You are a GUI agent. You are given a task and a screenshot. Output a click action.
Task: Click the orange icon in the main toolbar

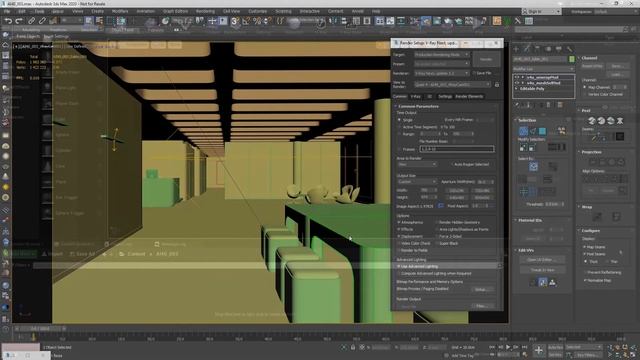click(497, 20)
